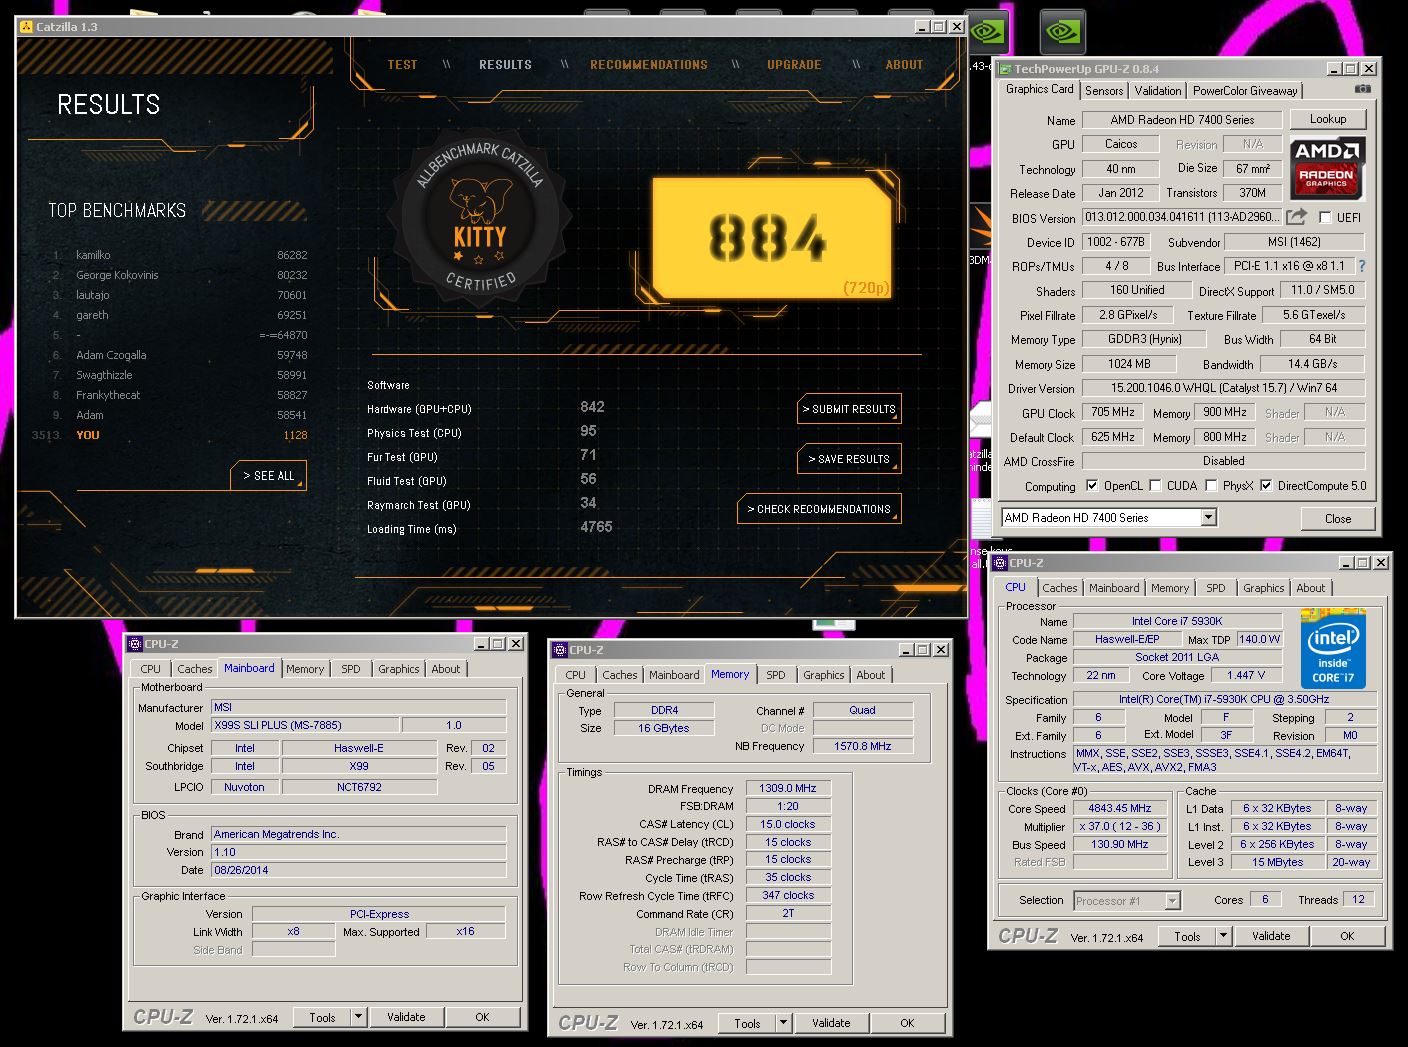Click the Physics Test (CPU) result row
The image size is (1408, 1047).
(485, 432)
